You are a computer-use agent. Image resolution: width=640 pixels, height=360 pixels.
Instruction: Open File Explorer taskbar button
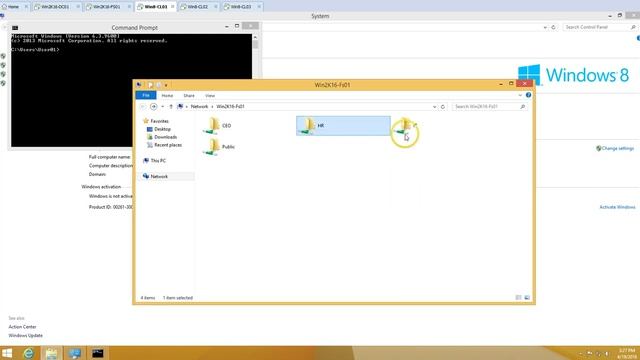[51, 353]
